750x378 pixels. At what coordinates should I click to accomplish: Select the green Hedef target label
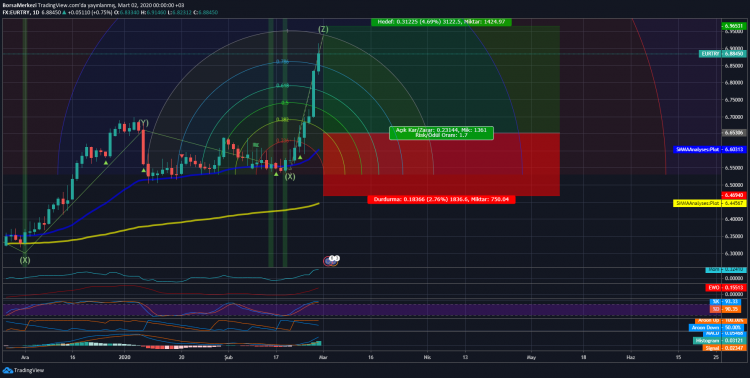pos(441,22)
